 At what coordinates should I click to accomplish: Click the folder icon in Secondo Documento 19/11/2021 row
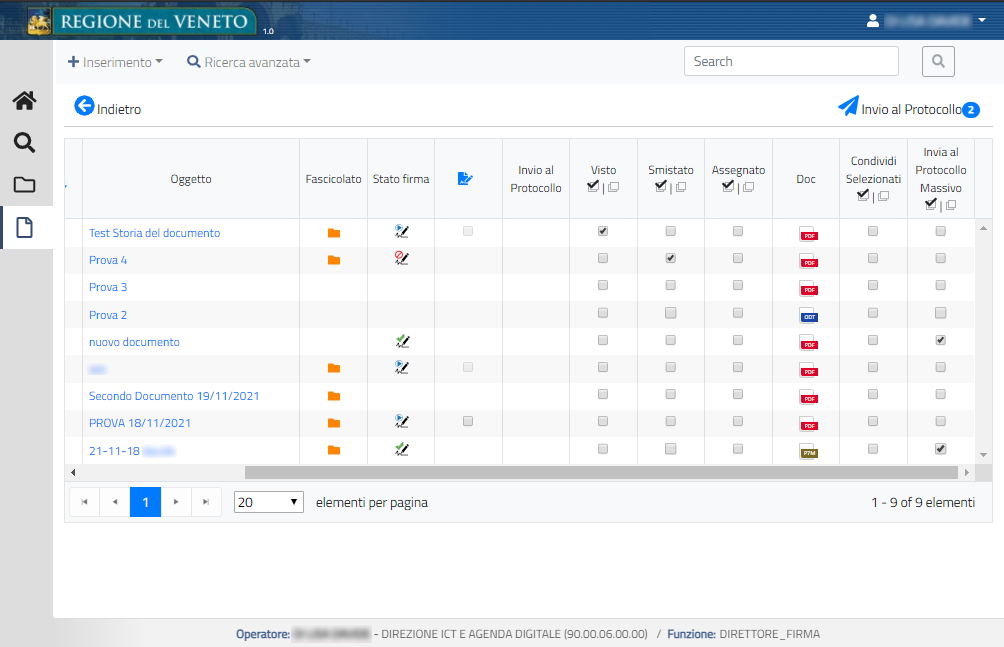[334, 397]
